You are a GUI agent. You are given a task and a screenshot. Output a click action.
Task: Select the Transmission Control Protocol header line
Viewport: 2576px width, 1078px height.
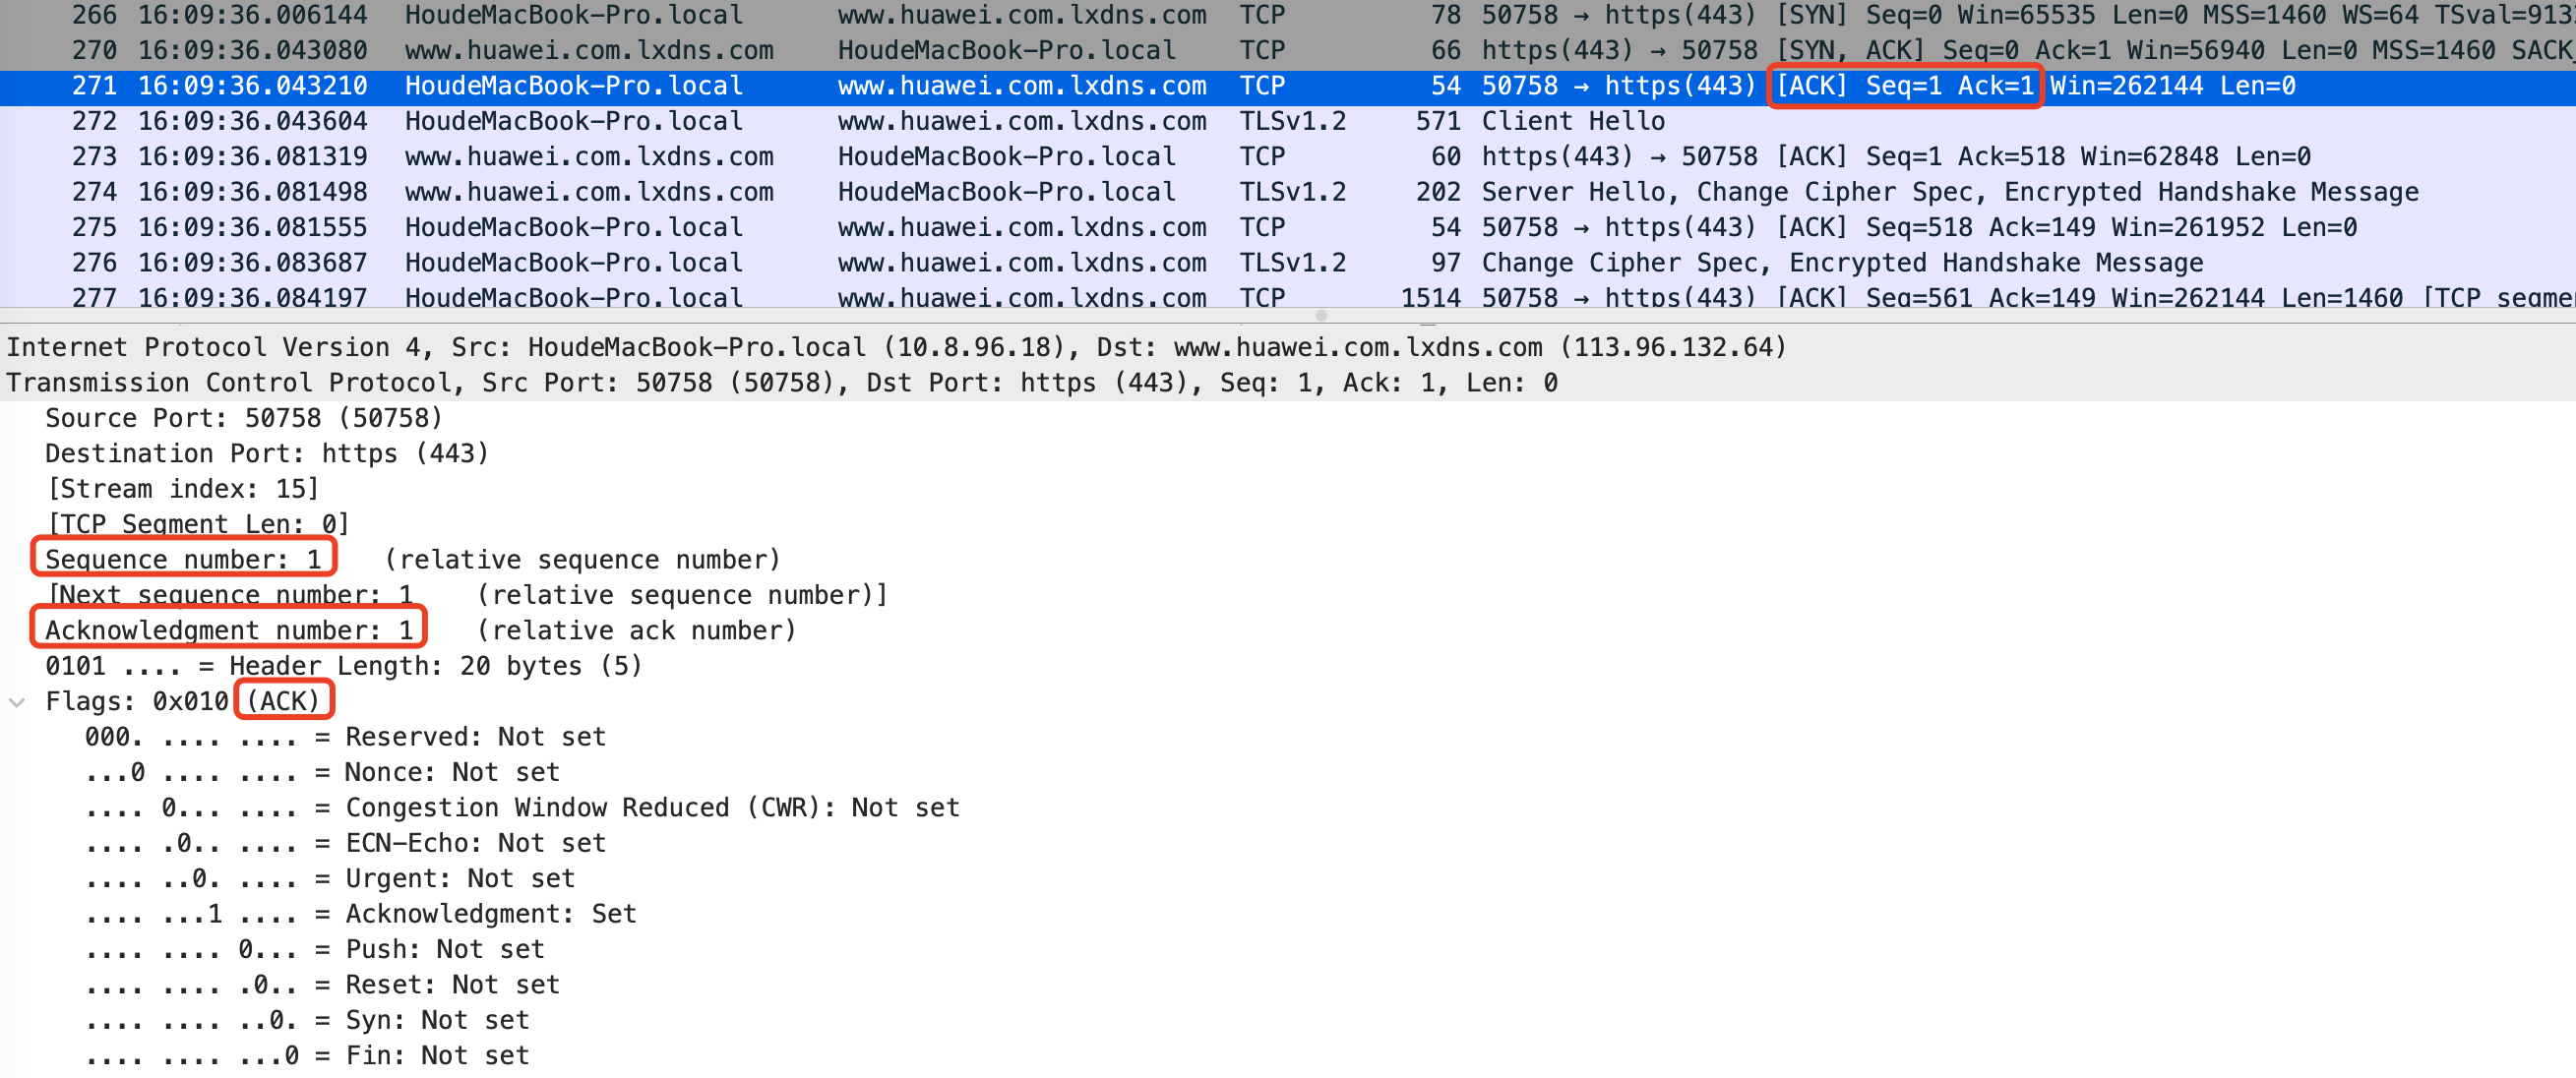(x=1288, y=383)
